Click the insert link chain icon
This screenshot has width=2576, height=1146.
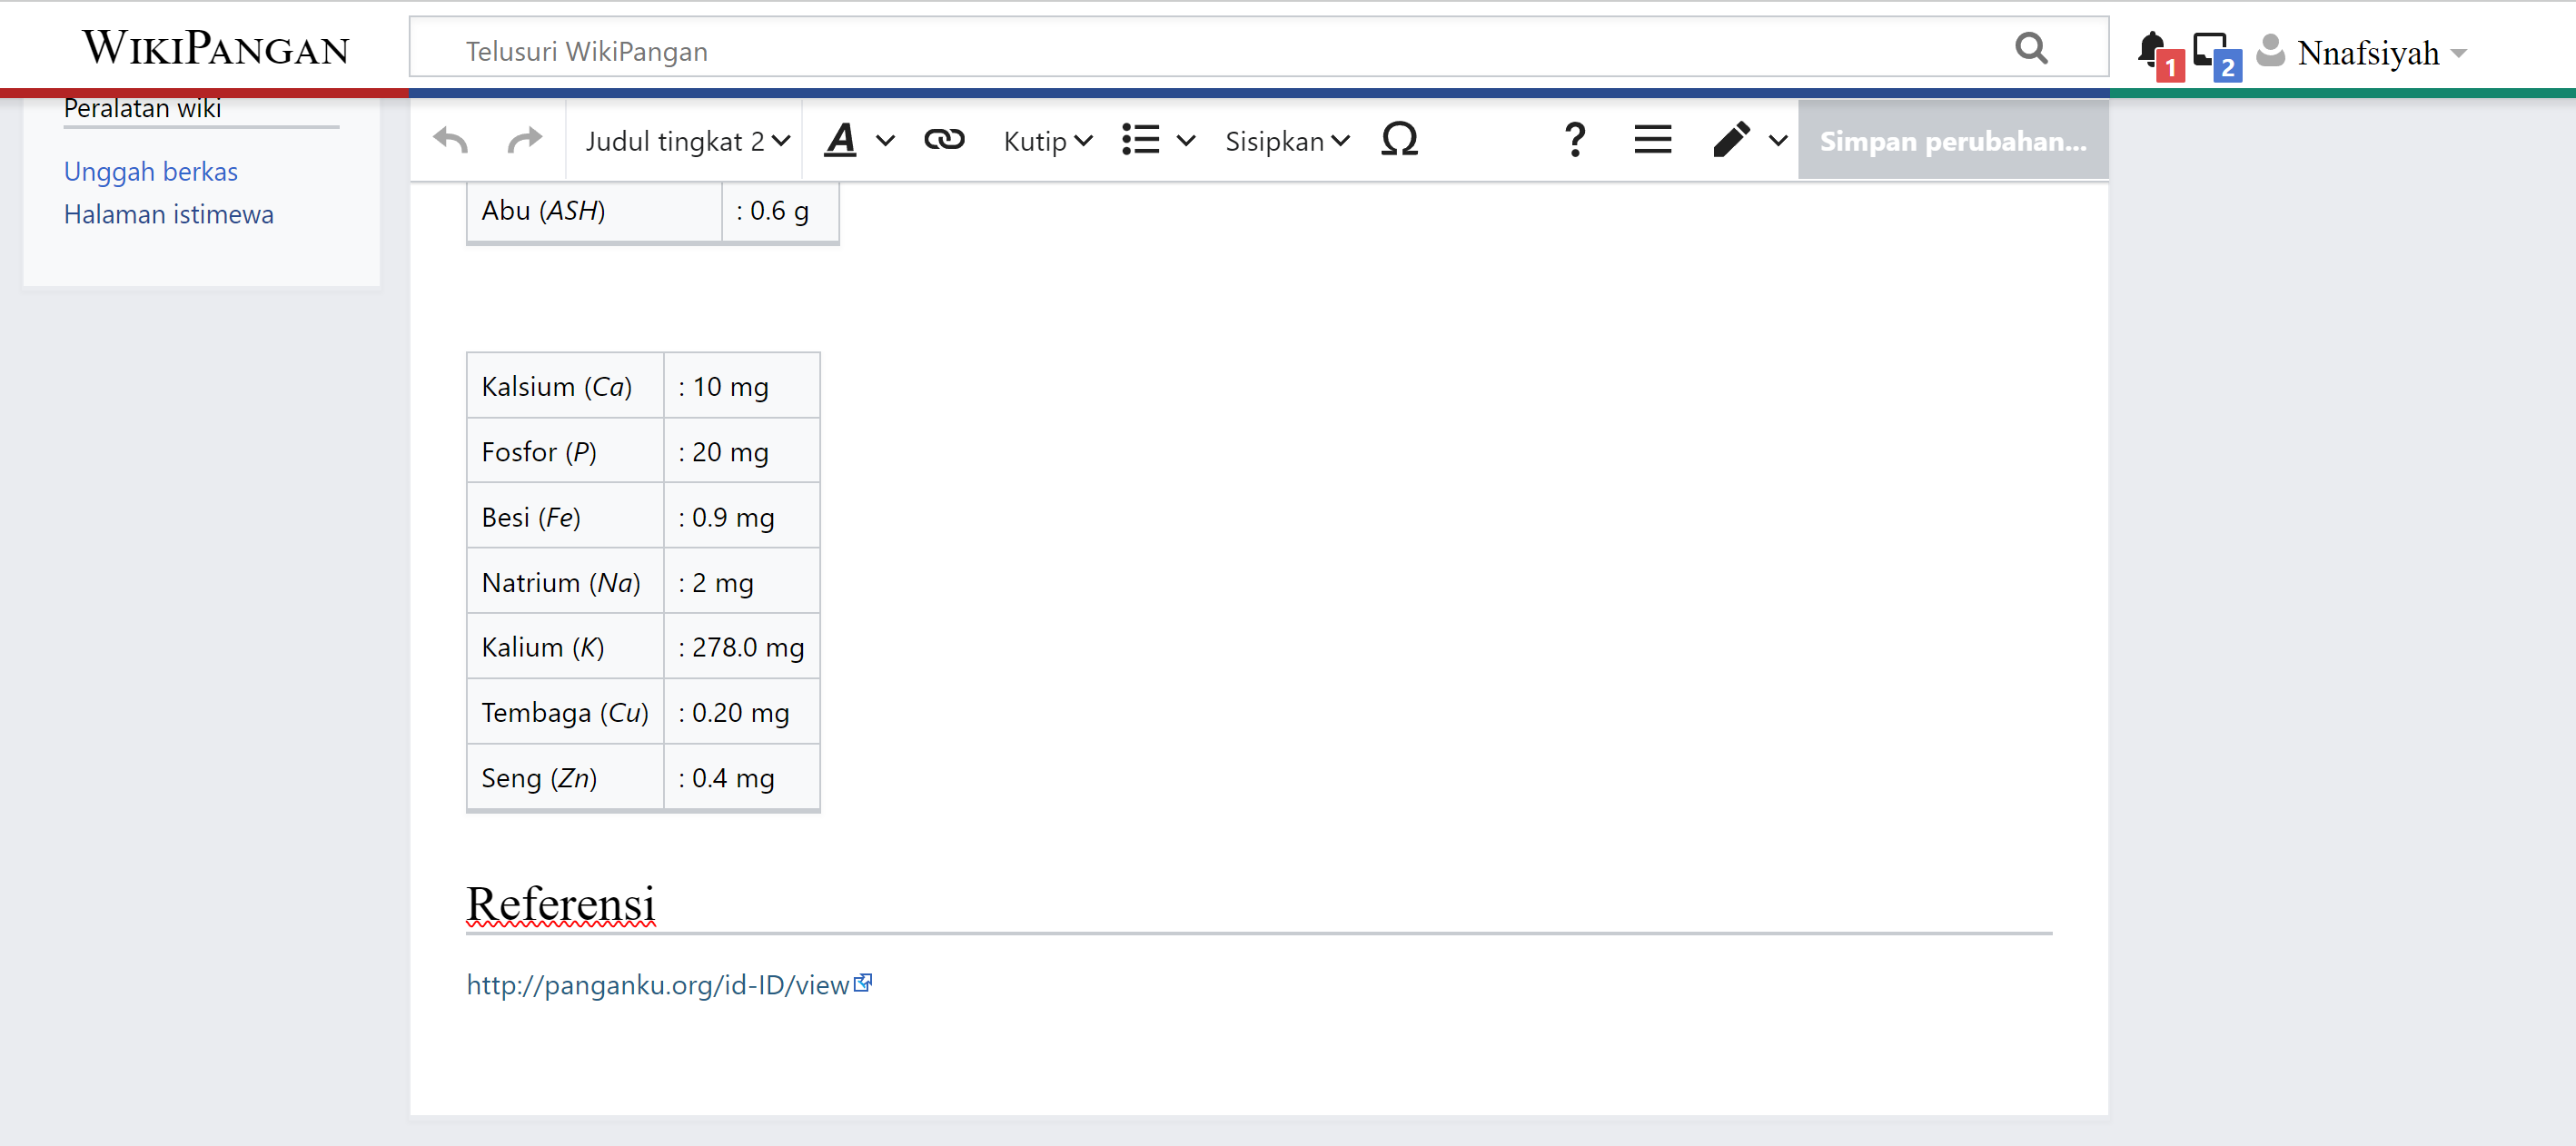pos(943,140)
